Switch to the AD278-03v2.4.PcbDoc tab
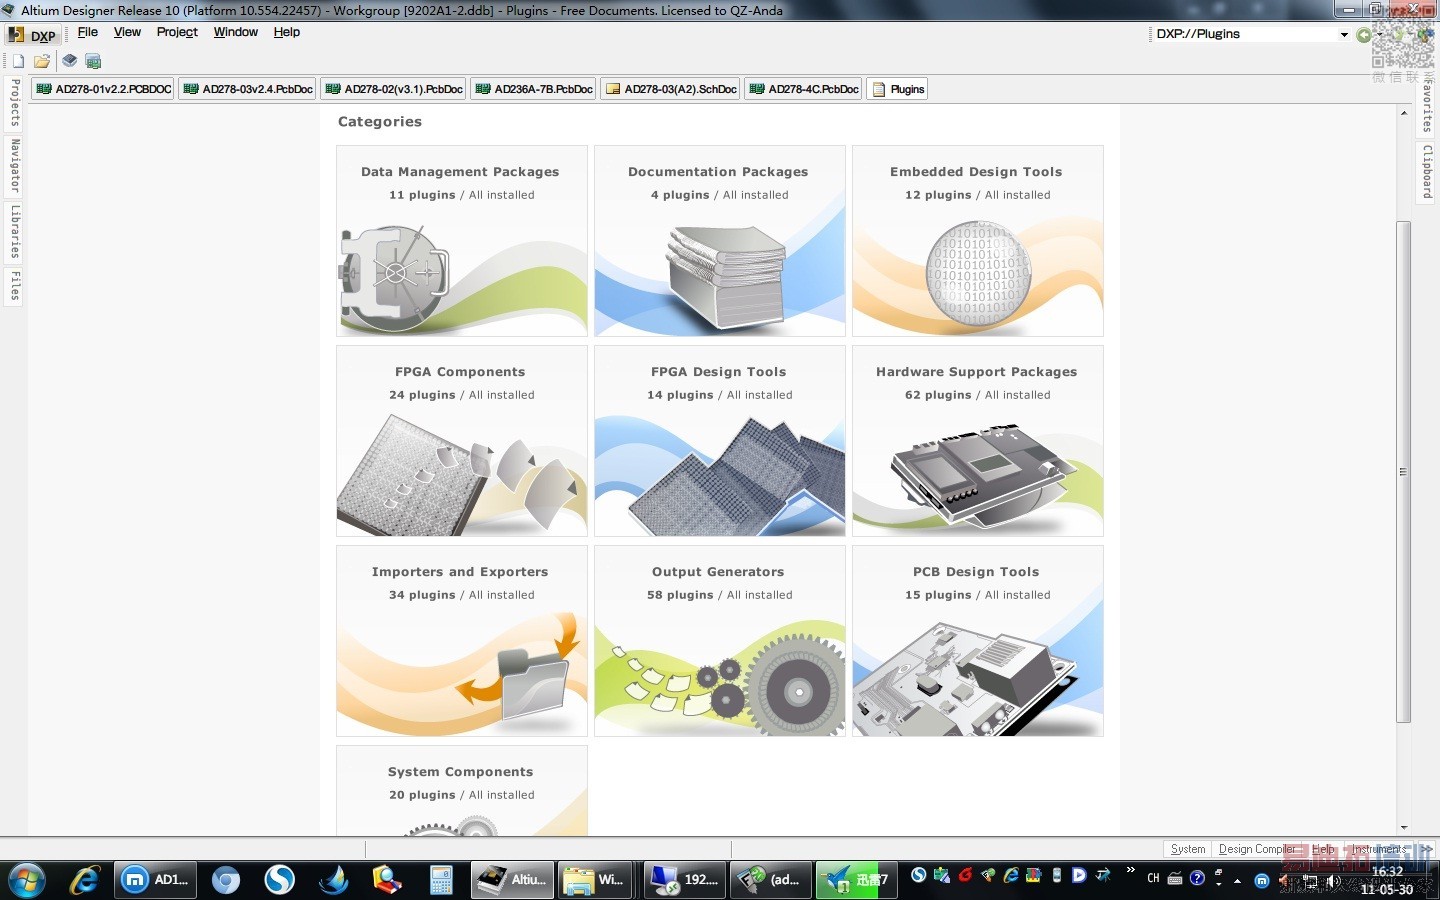Image resolution: width=1440 pixels, height=900 pixels. [248, 89]
